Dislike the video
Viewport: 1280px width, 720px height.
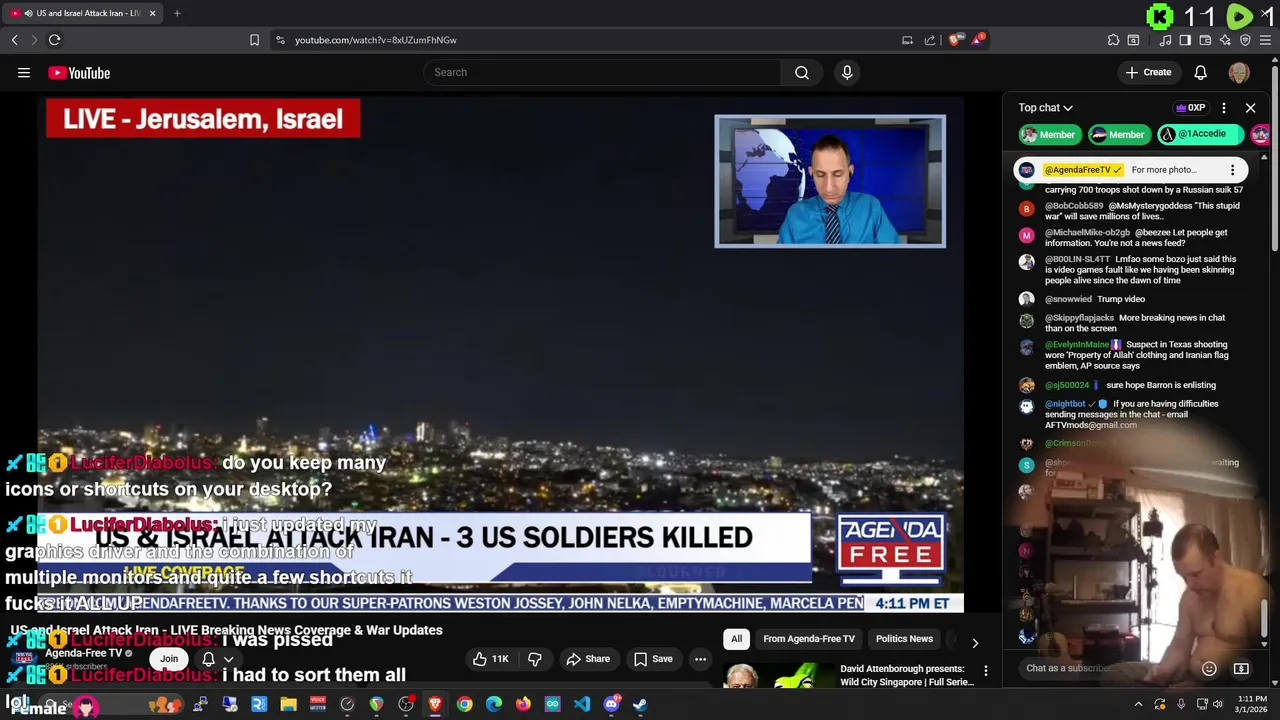point(535,659)
